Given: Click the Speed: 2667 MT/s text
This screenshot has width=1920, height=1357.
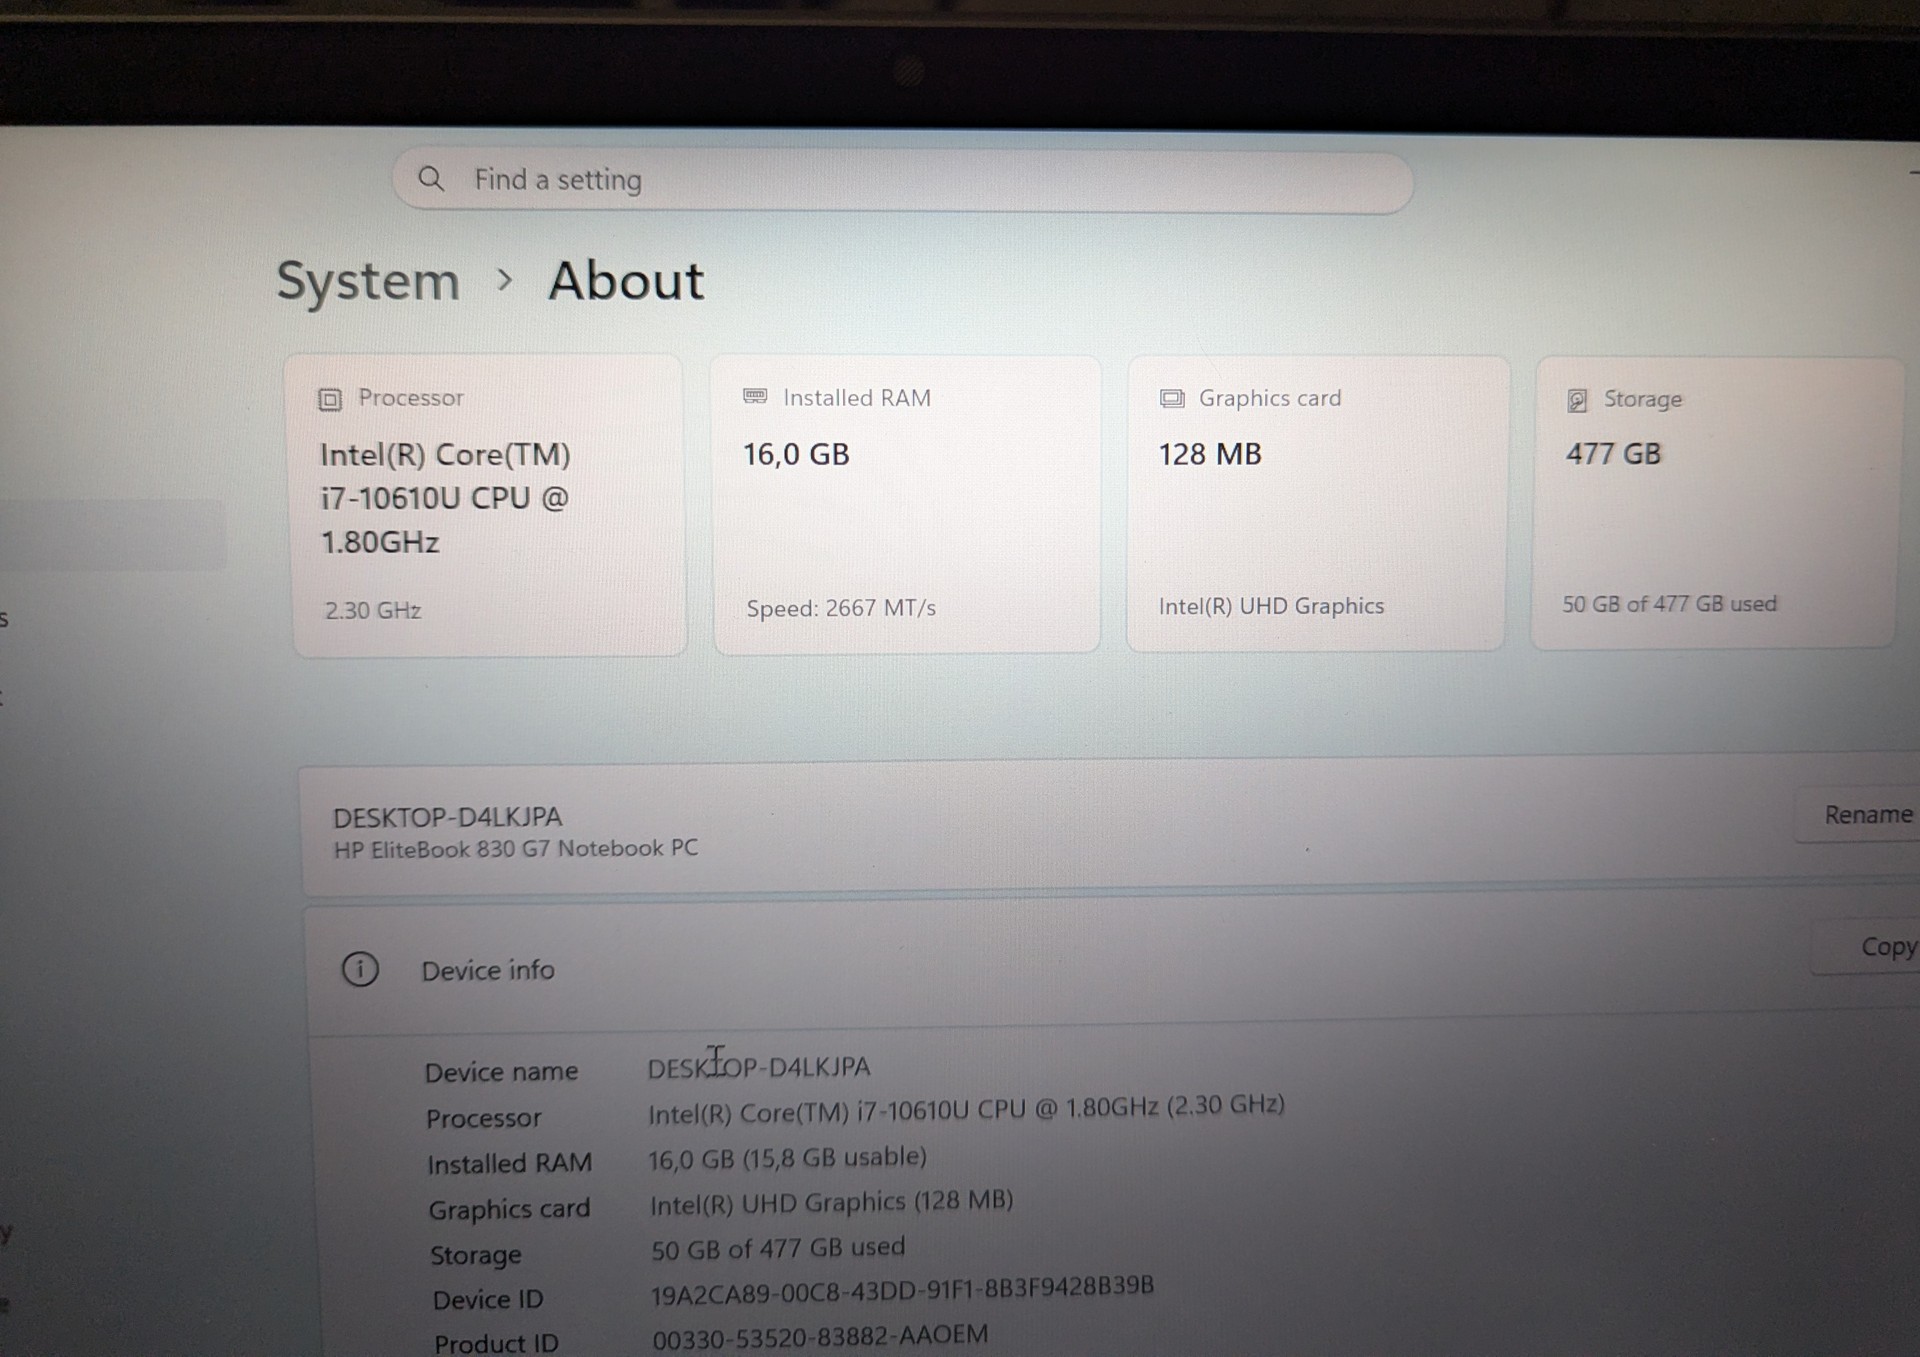Looking at the screenshot, I should pyautogui.click(x=841, y=608).
